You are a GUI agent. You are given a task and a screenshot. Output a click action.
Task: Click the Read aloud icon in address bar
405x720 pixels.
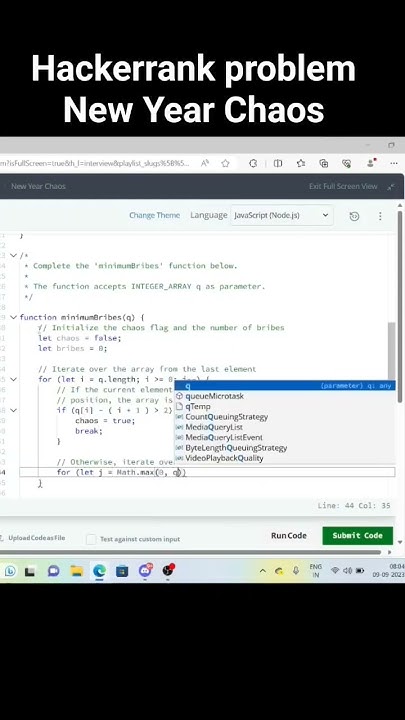(x=205, y=163)
